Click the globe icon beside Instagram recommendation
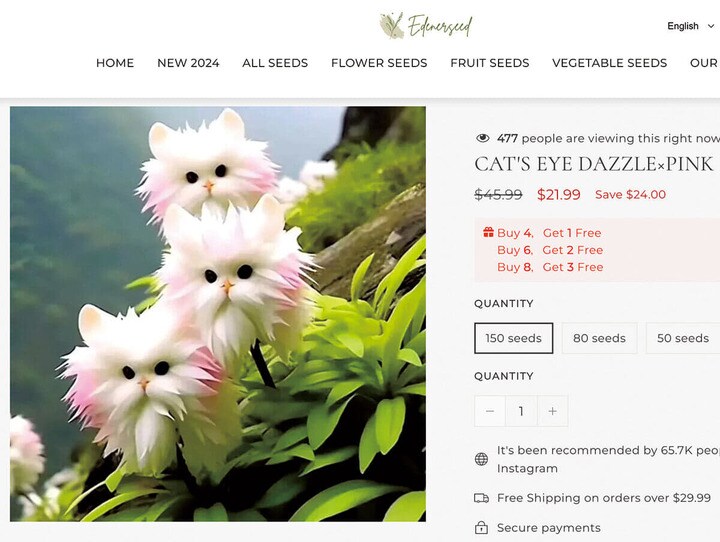The image size is (720, 542). 481,459
